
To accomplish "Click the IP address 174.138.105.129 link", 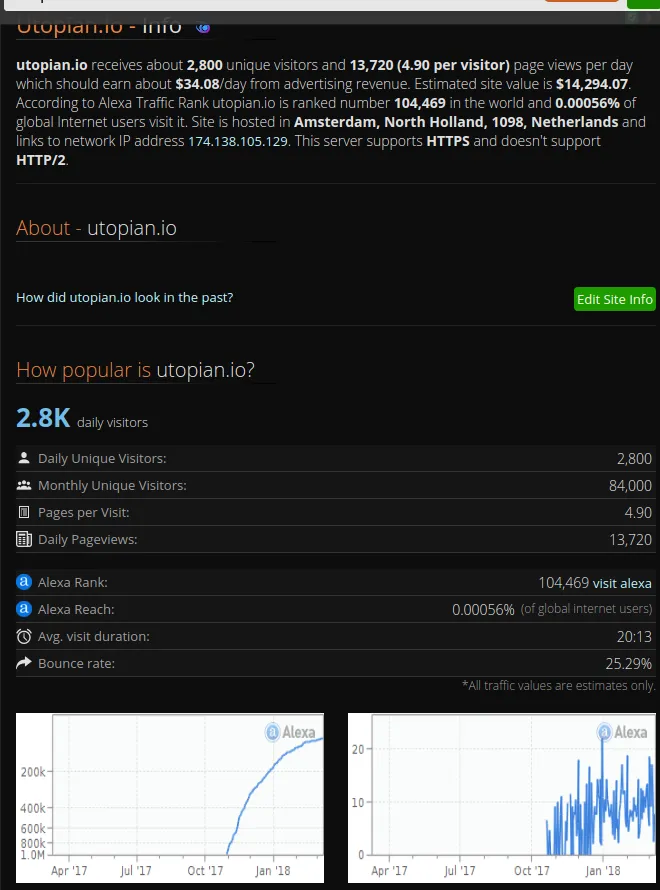I will point(238,141).
